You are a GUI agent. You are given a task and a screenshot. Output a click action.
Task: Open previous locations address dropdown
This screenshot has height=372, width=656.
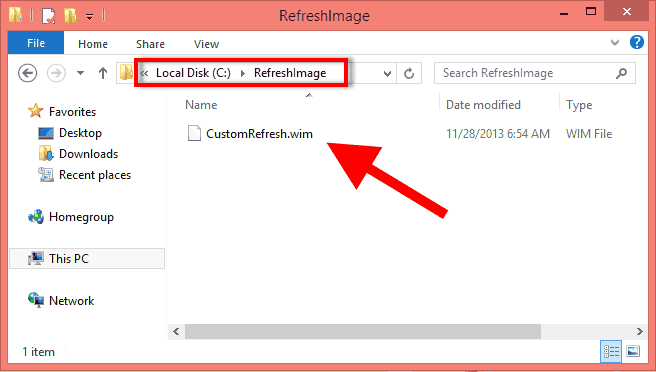pos(387,74)
